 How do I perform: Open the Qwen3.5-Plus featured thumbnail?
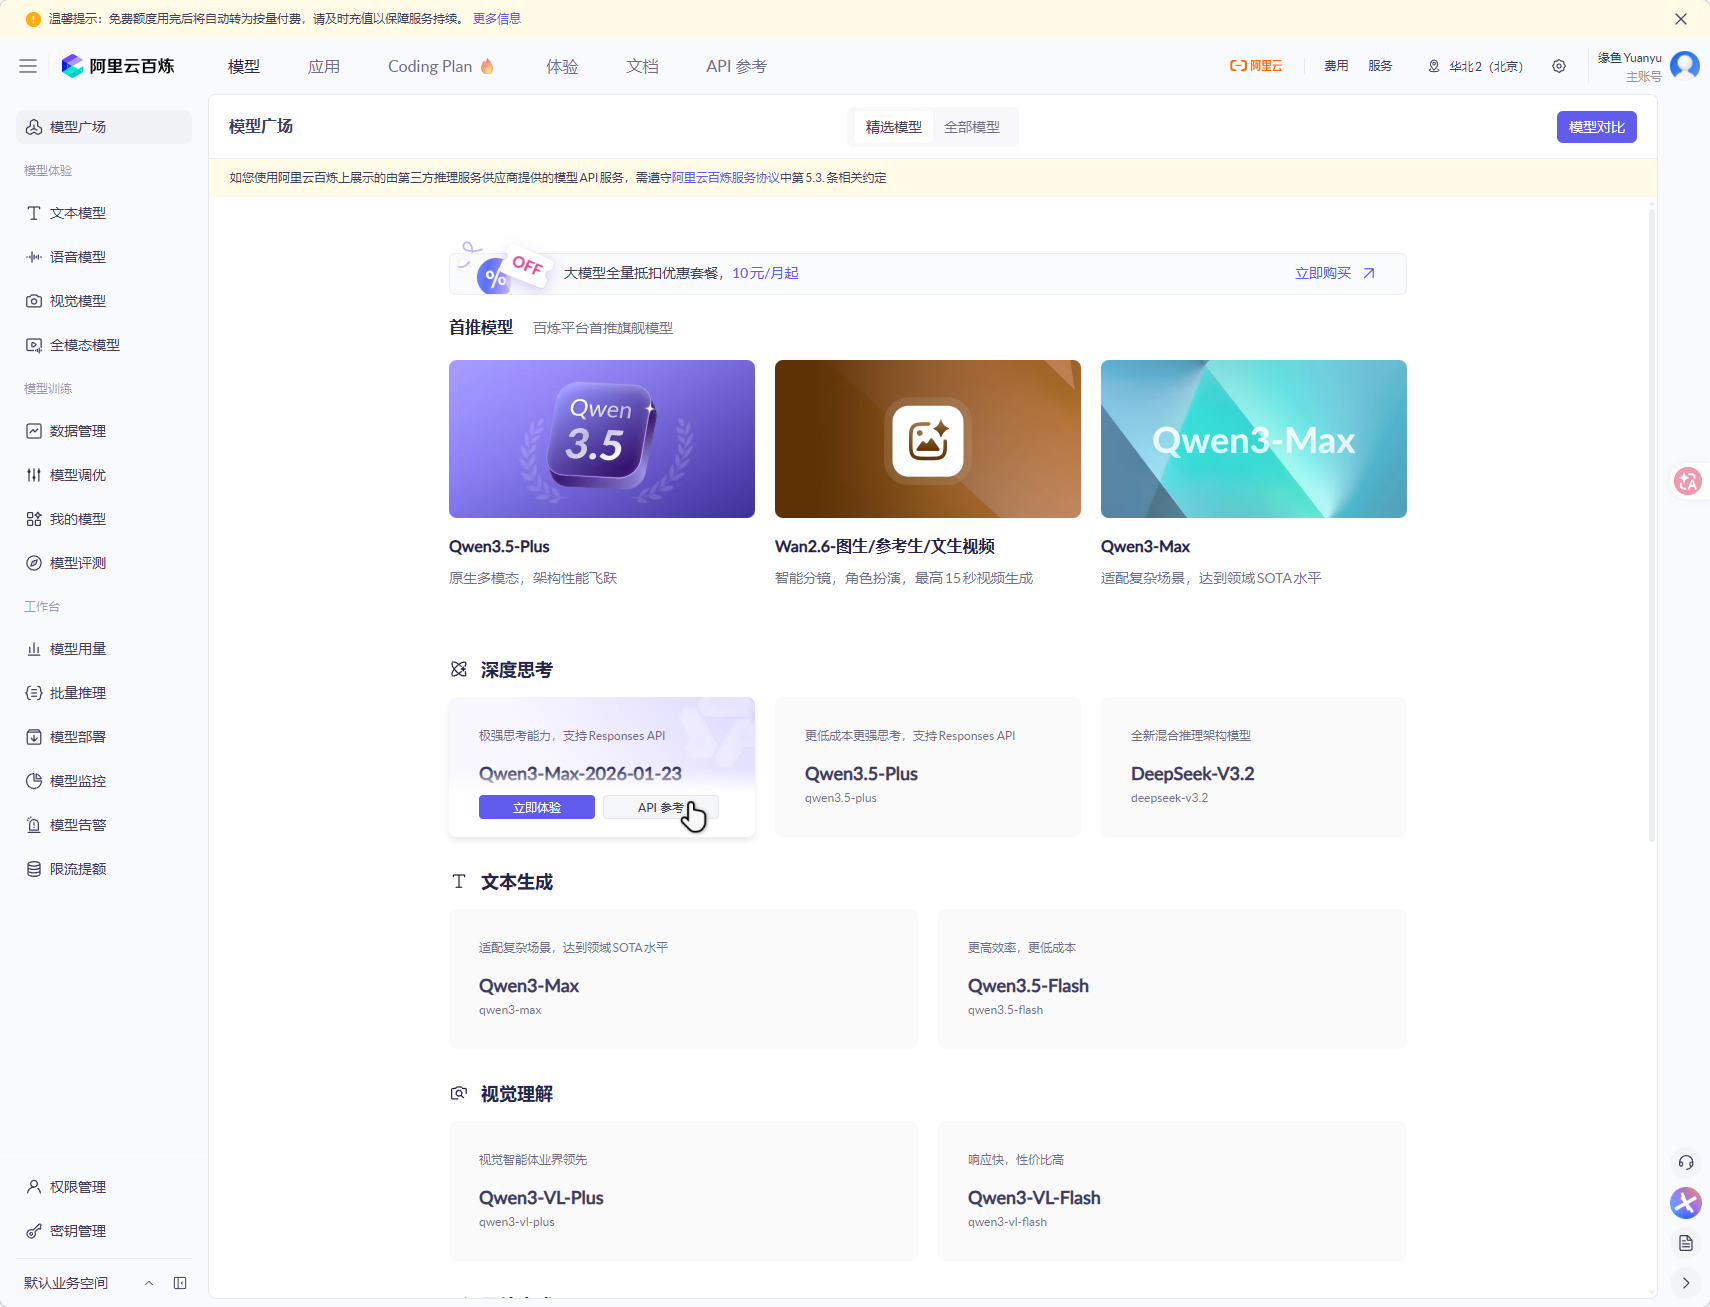click(x=601, y=439)
